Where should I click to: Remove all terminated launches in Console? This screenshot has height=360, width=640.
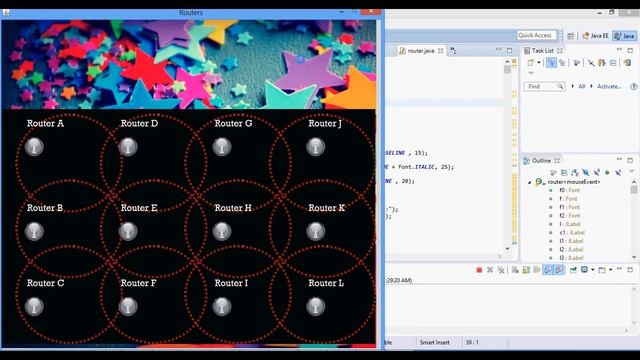click(x=500, y=270)
